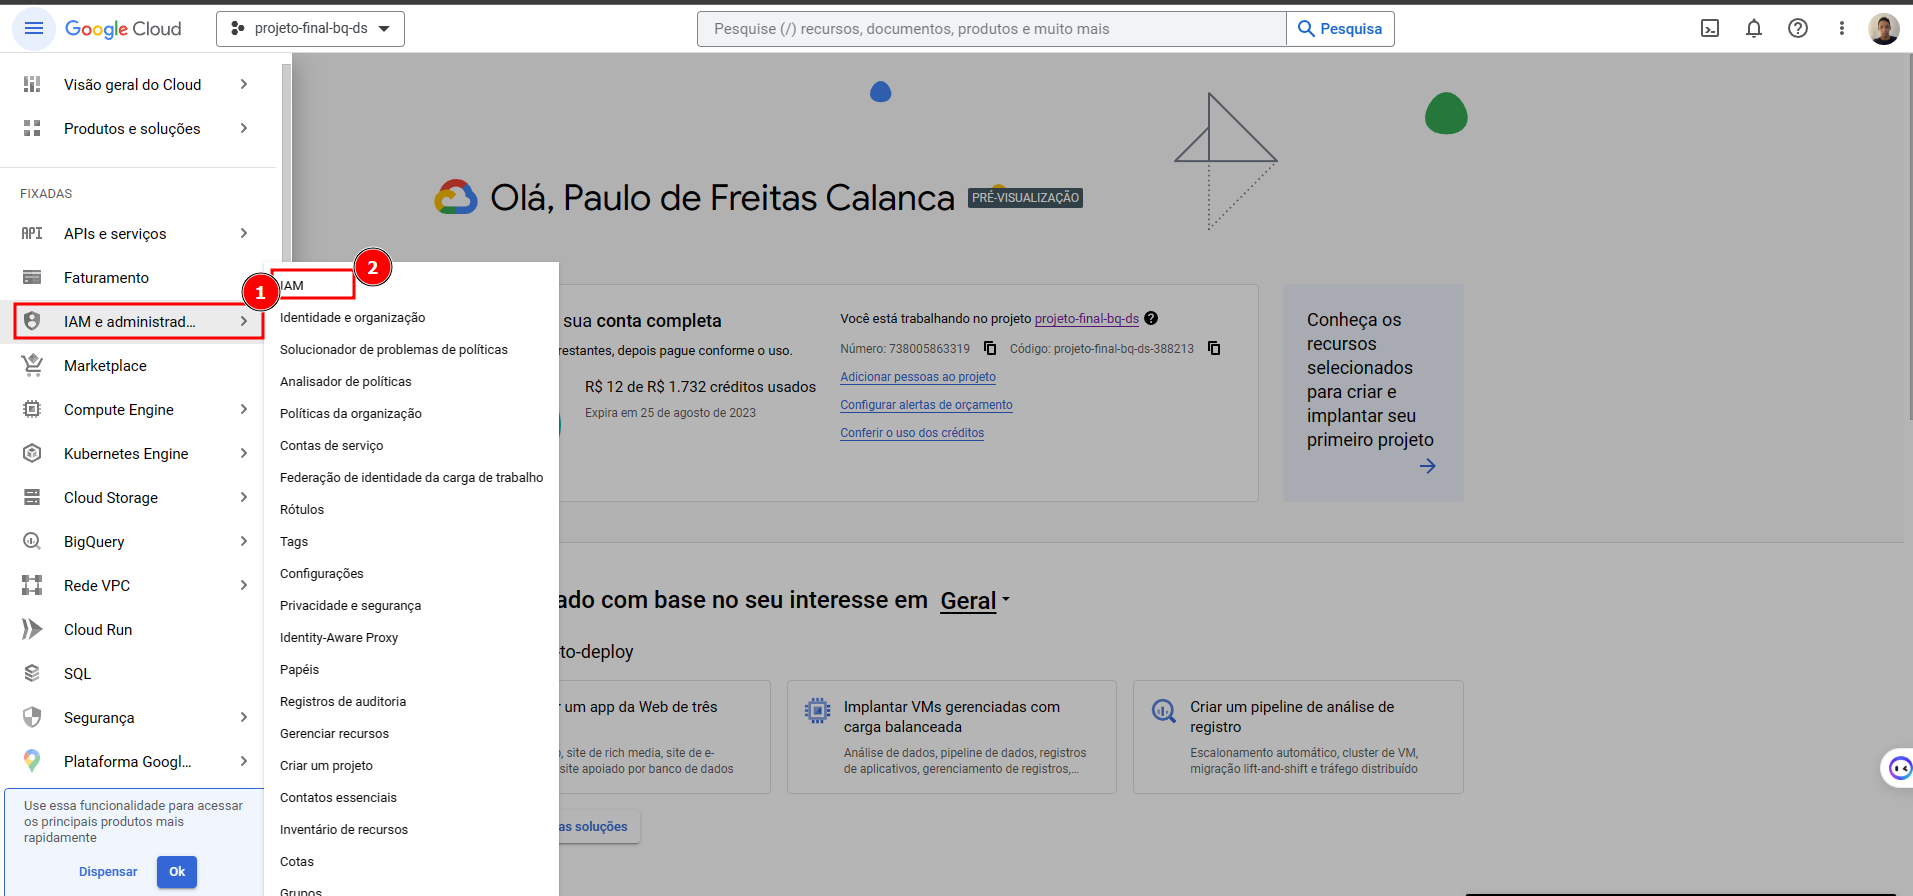Expand BigQuery submenu arrow
The height and width of the screenshot is (896, 1913).
[x=244, y=541]
